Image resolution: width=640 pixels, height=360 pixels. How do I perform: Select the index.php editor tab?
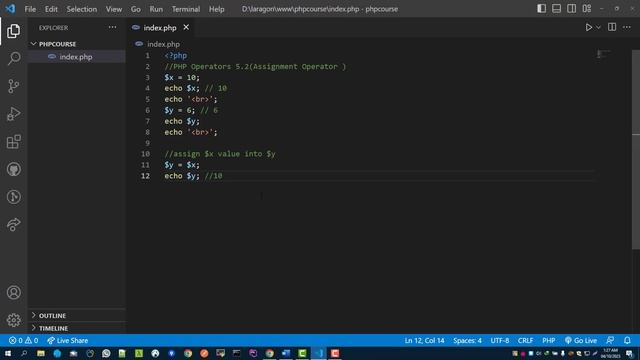(160, 28)
